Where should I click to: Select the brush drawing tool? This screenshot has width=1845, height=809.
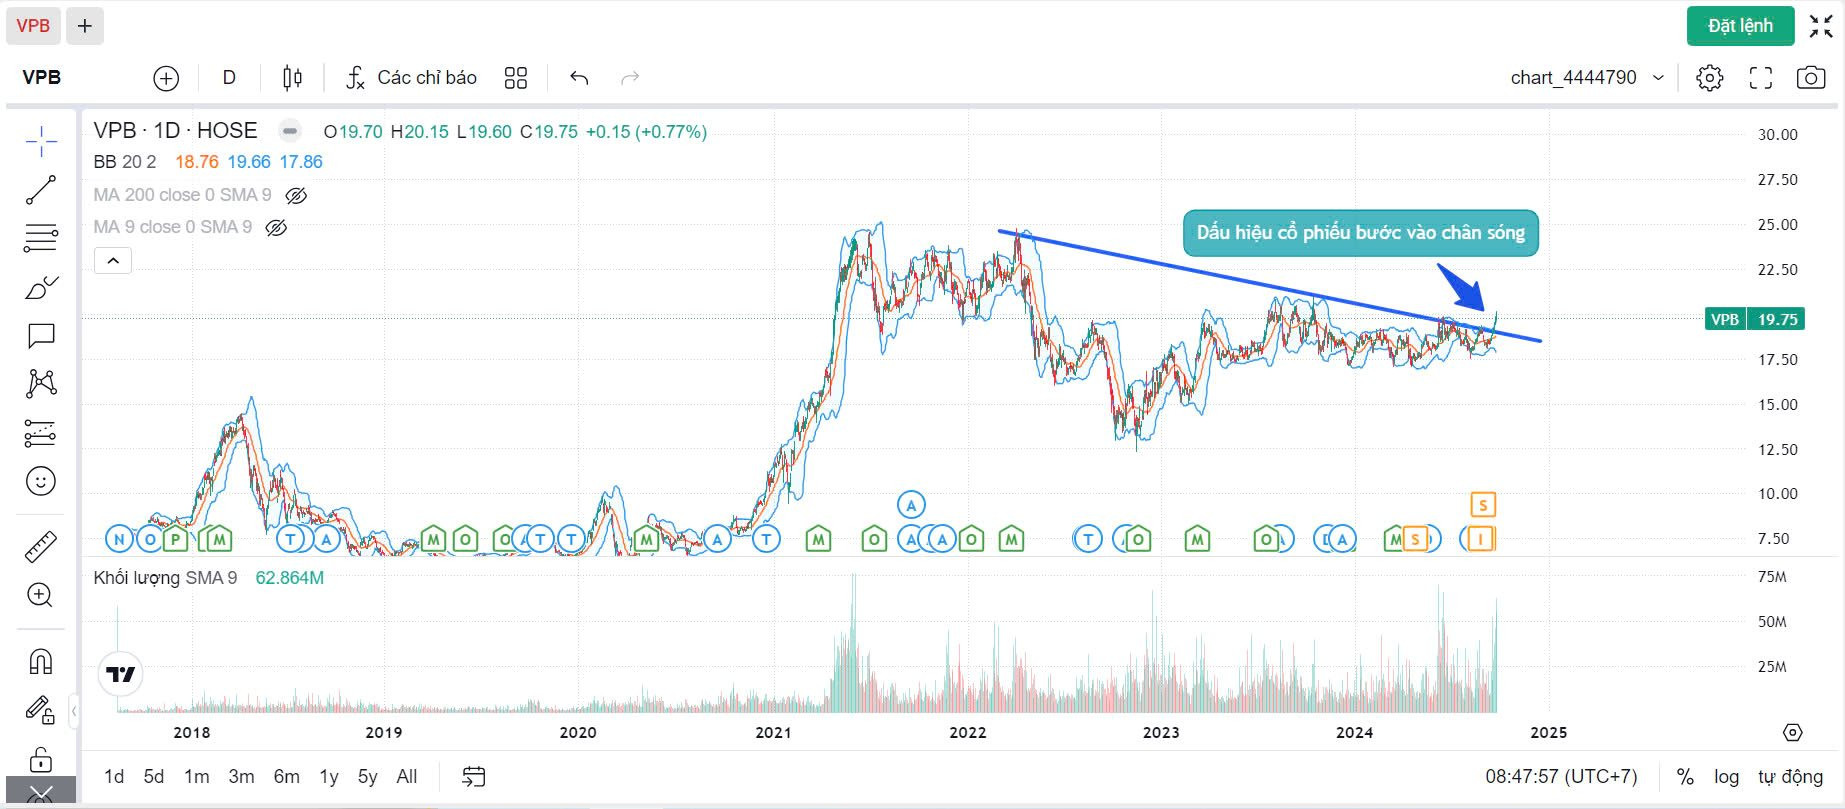41,288
